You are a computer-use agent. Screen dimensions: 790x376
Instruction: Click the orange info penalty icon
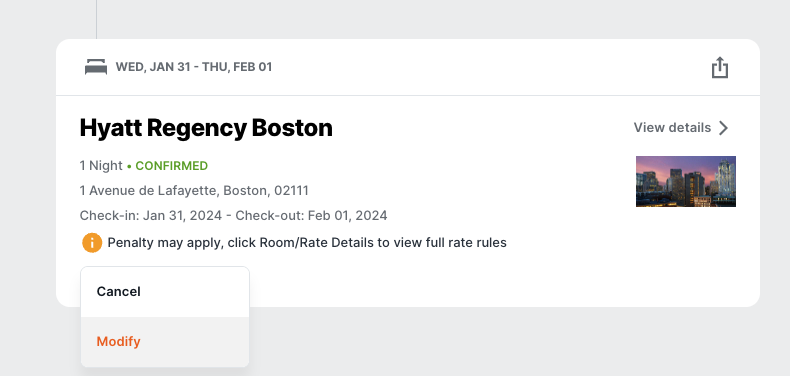(x=92, y=243)
